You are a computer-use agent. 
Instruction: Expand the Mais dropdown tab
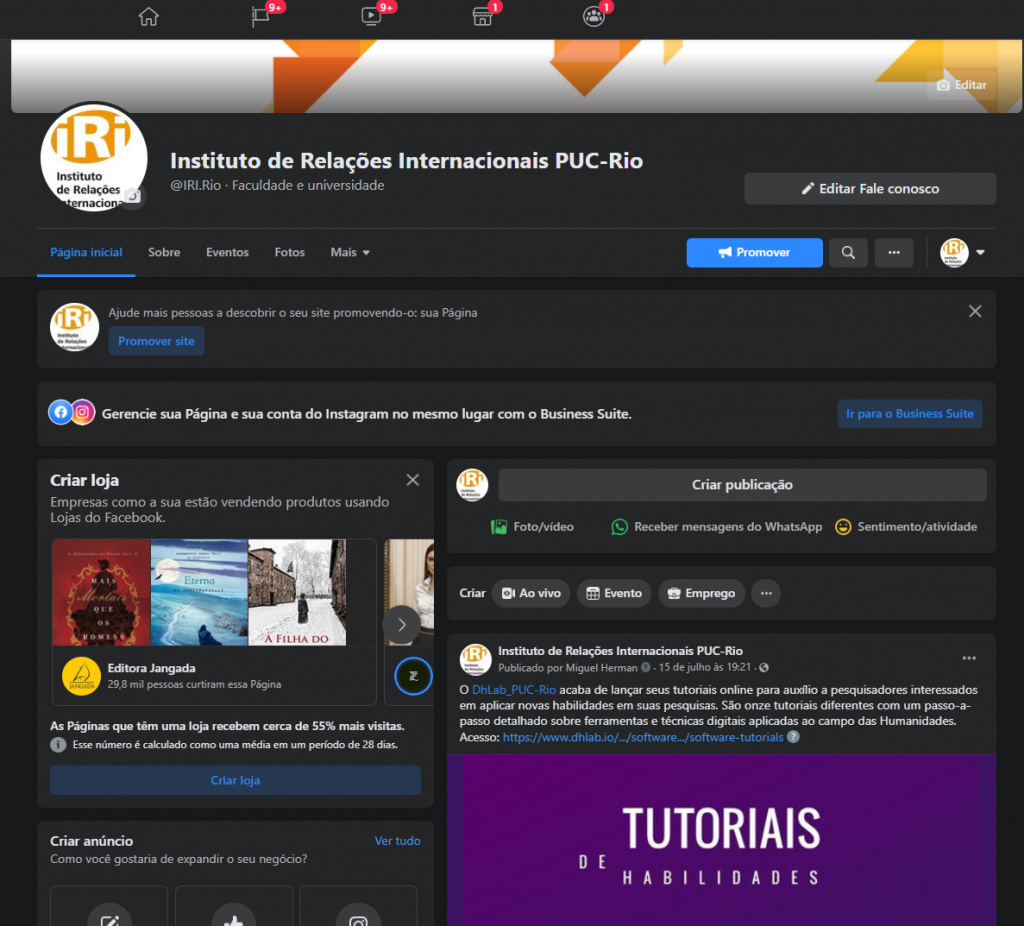350,252
